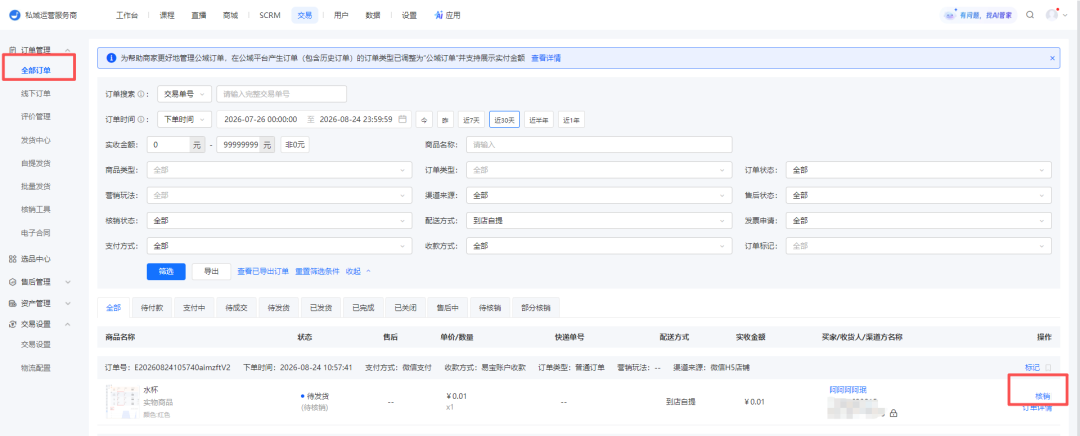The height and width of the screenshot is (436, 1080).
Task: Select the 昨 date shortcut
Action: click(446, 120)
